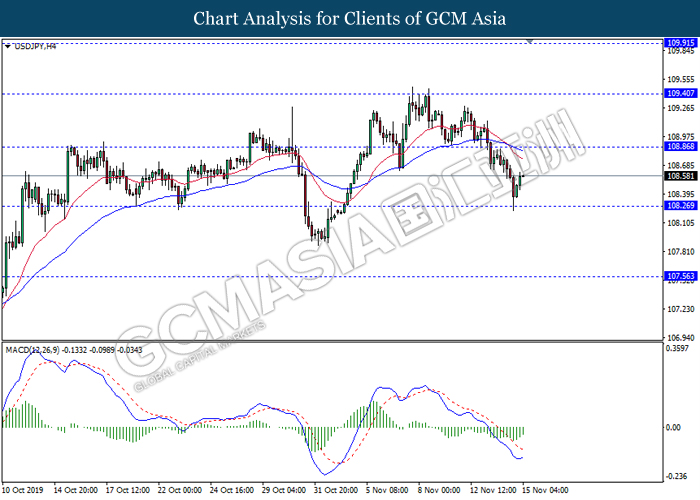
Task: Select the 107.563 price level label
Action: (680, 276)
